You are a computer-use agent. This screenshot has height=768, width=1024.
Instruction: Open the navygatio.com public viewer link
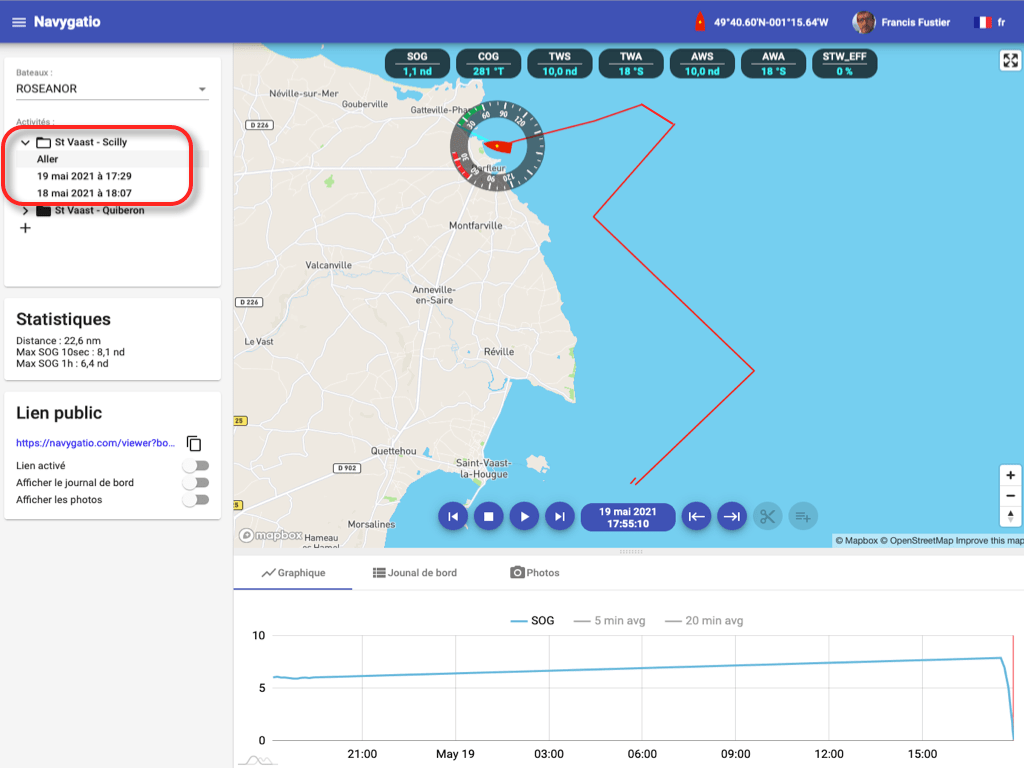point(96,443)
